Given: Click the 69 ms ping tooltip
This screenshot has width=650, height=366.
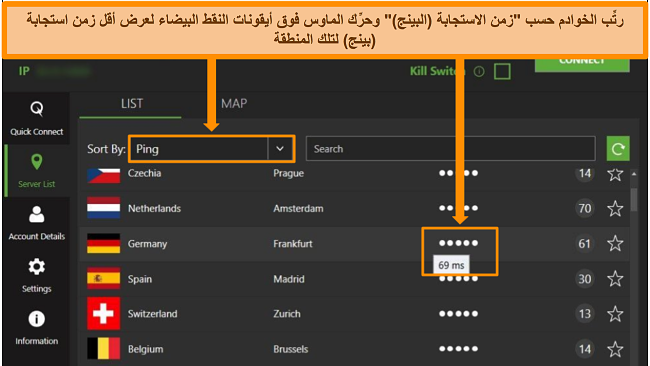Looking at the screenshot, I should (x=451, y=265).
